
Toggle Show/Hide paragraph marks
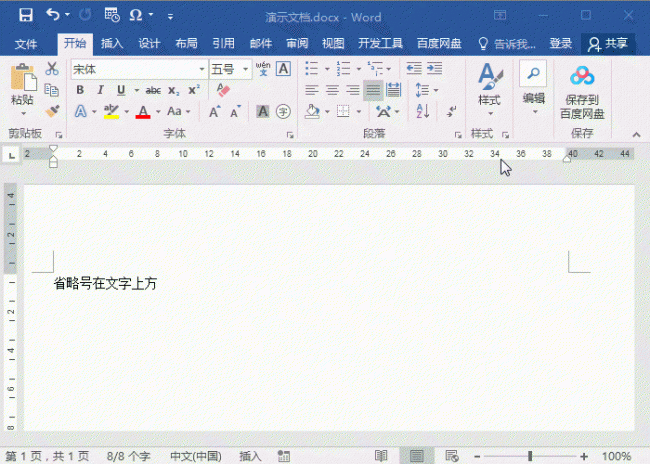click(451, 112)
